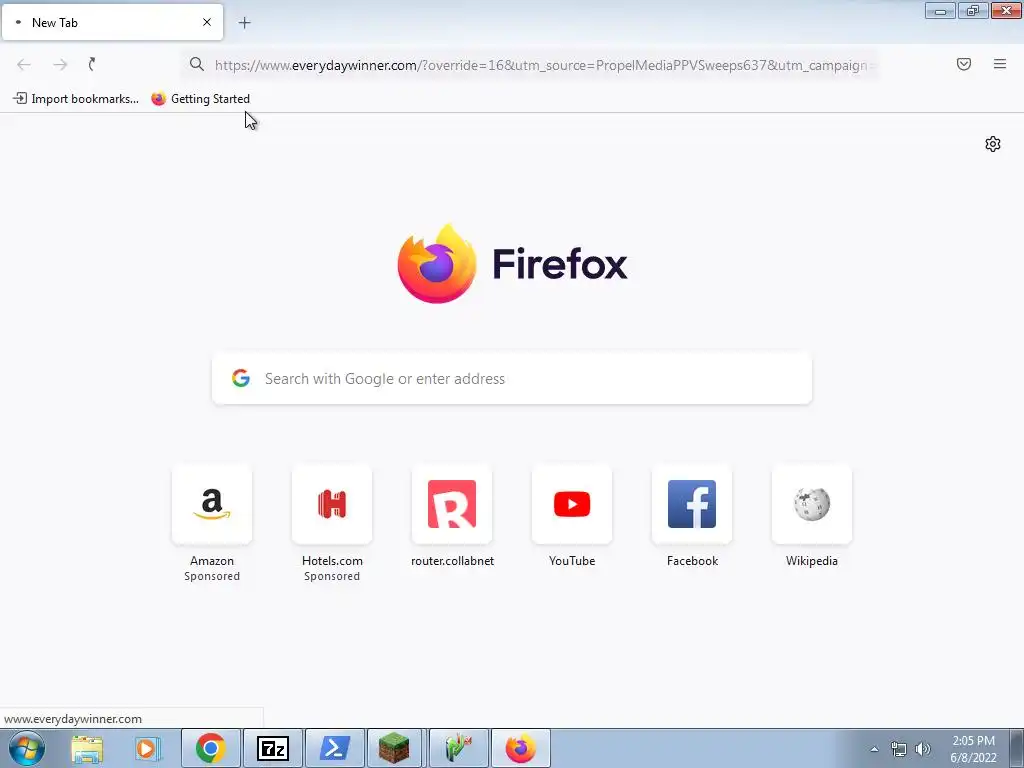
Task: Click the network tray icon
Action: coord(899,749)
